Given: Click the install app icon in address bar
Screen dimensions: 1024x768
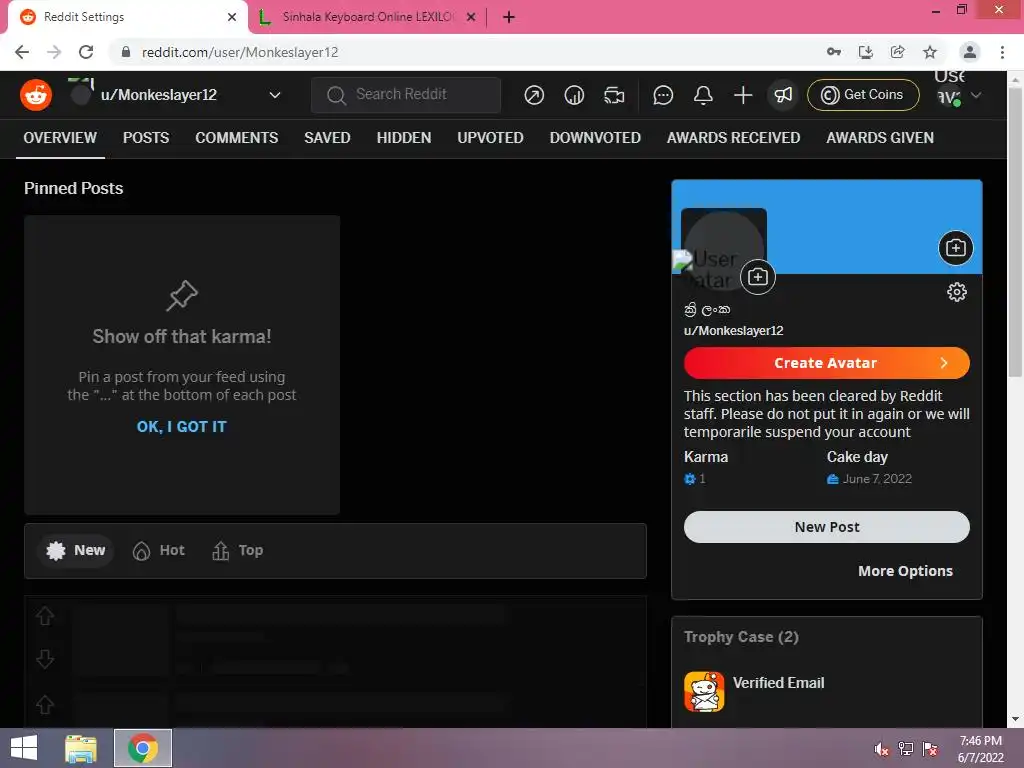Looking at the screenshot, I should point(866,52).
